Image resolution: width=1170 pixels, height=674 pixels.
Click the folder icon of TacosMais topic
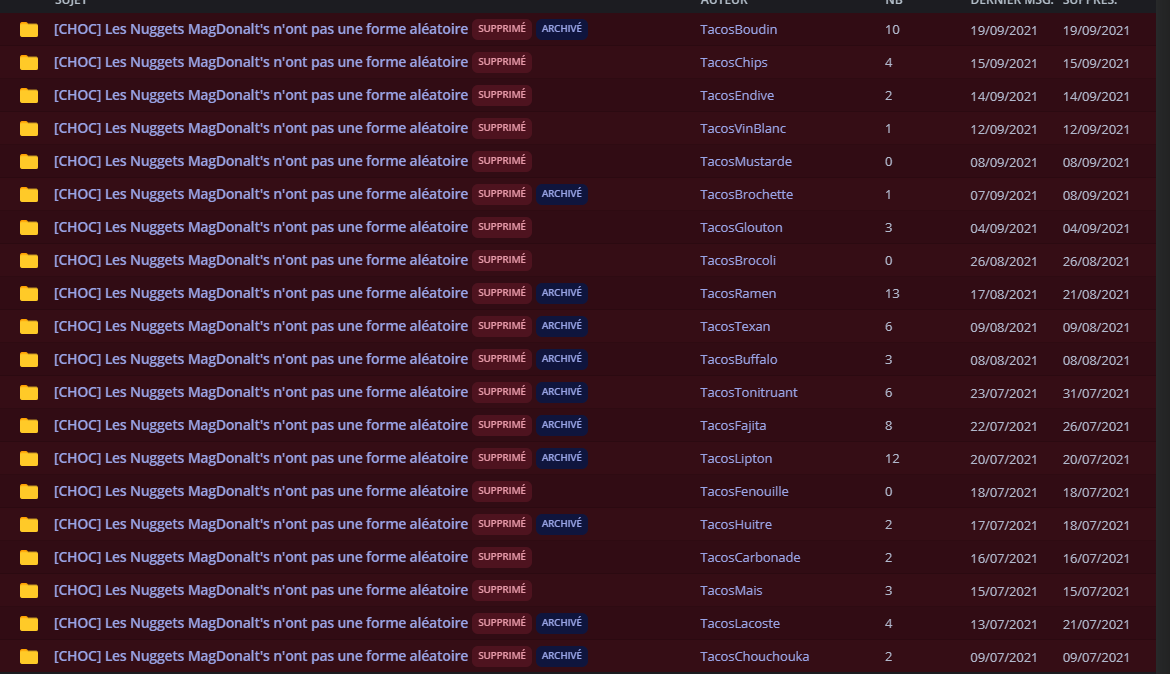(x=29, y=590)
